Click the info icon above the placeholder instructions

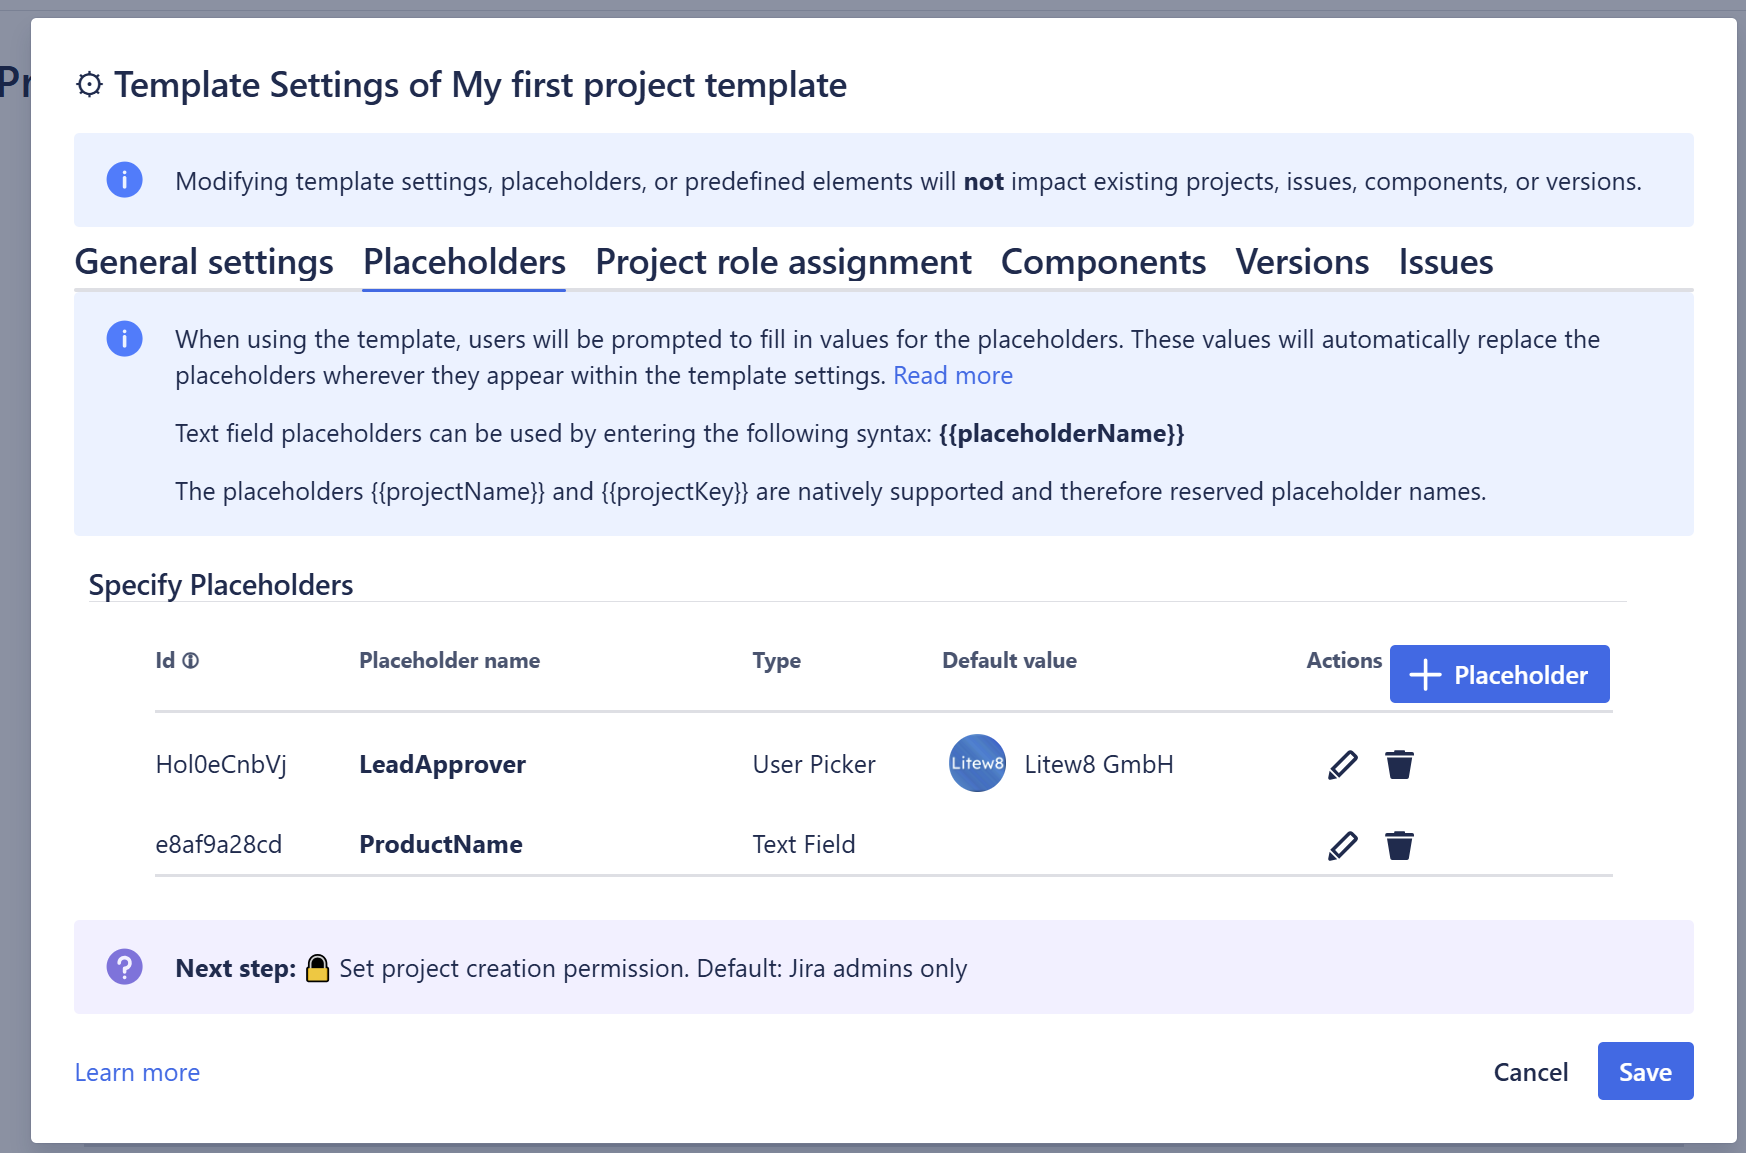tap(124, 339)
